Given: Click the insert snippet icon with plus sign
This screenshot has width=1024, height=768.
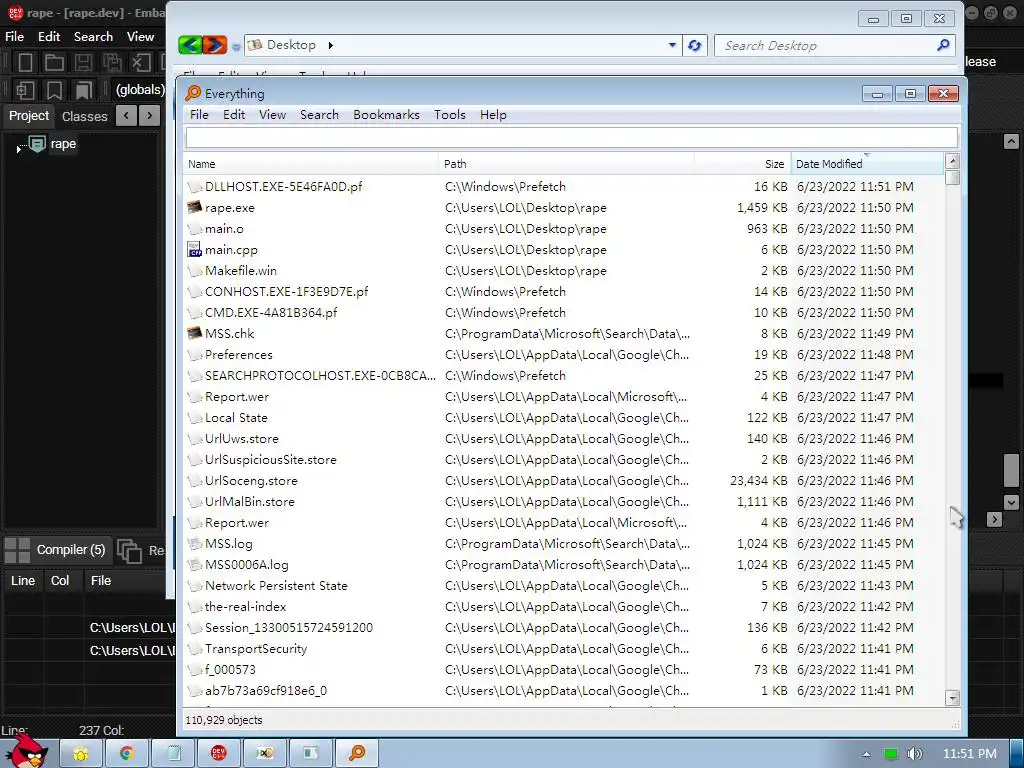Looking at the screenshot, I should pos(25,89).
